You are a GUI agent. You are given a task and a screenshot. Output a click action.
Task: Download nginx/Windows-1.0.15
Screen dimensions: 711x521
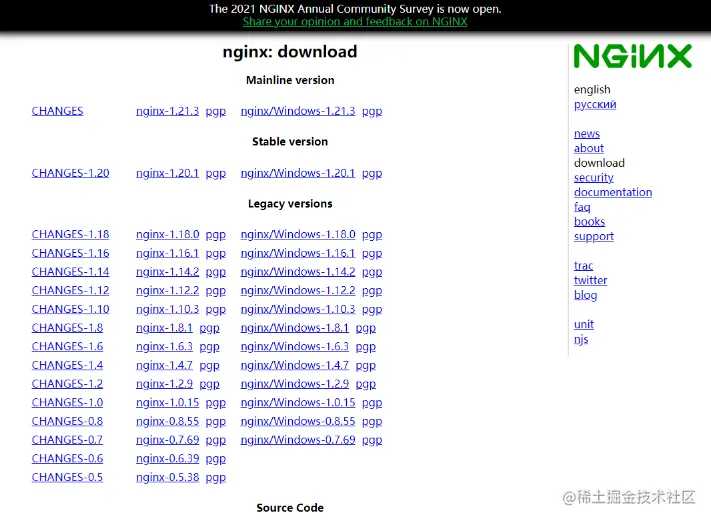point(298,403)
